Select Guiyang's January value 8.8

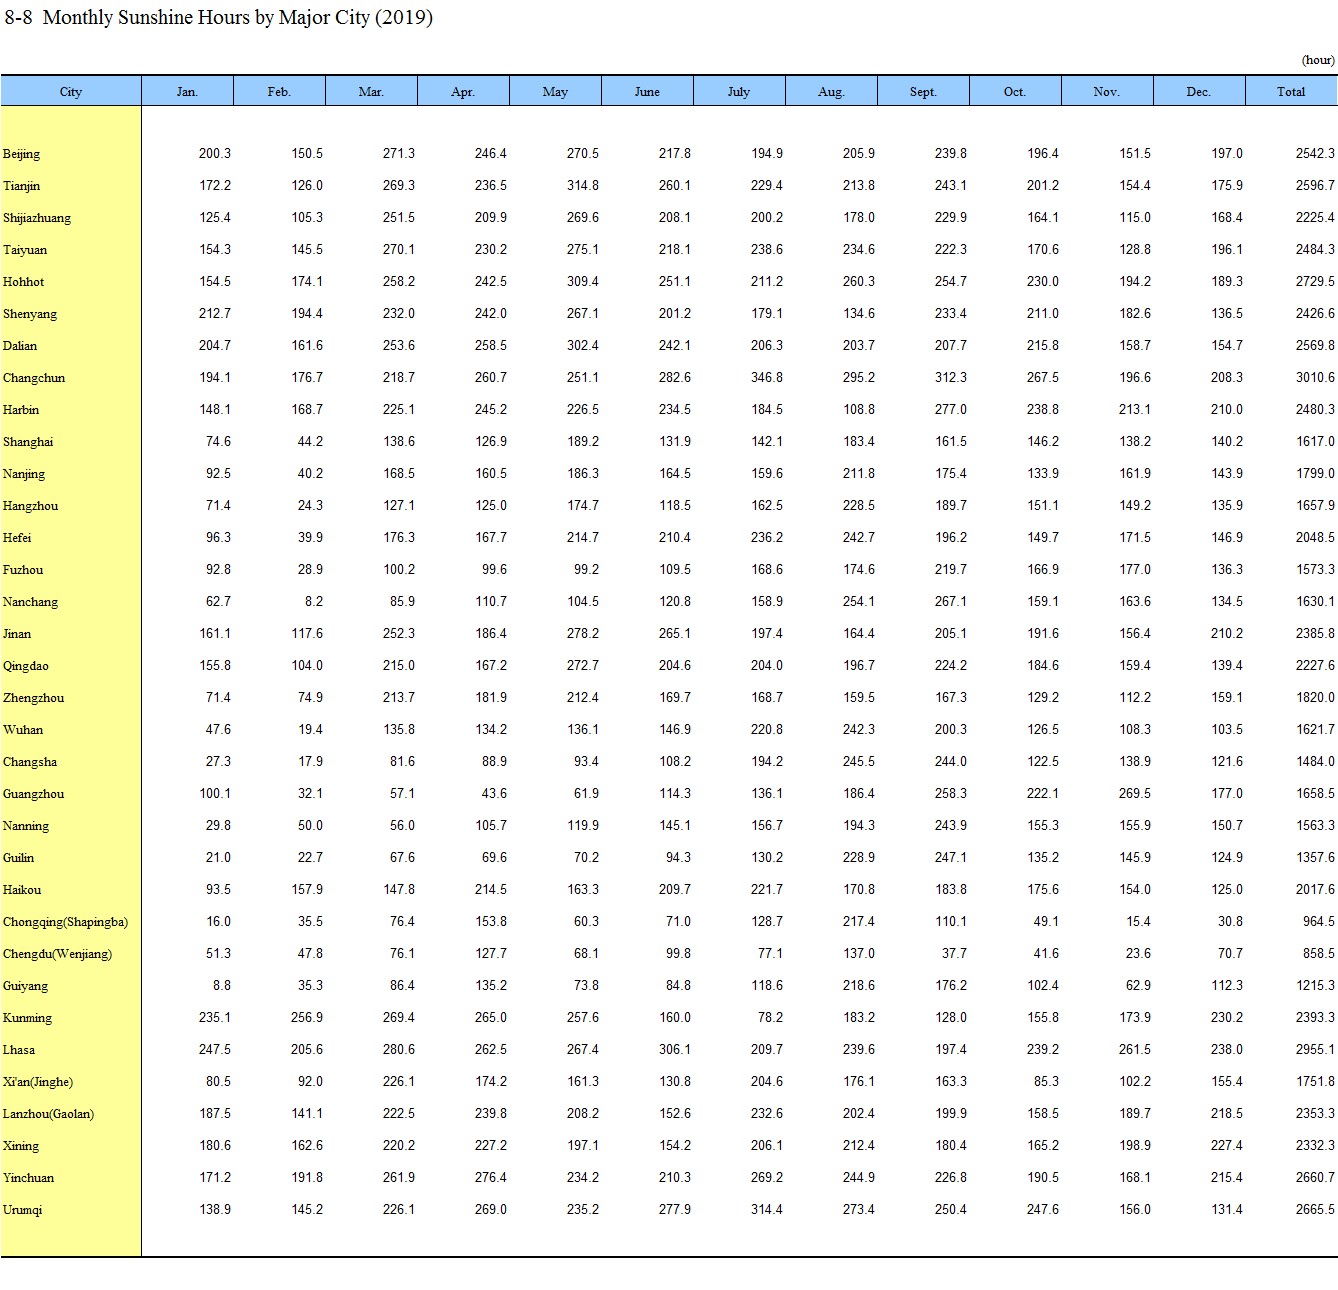pos(221,986)
